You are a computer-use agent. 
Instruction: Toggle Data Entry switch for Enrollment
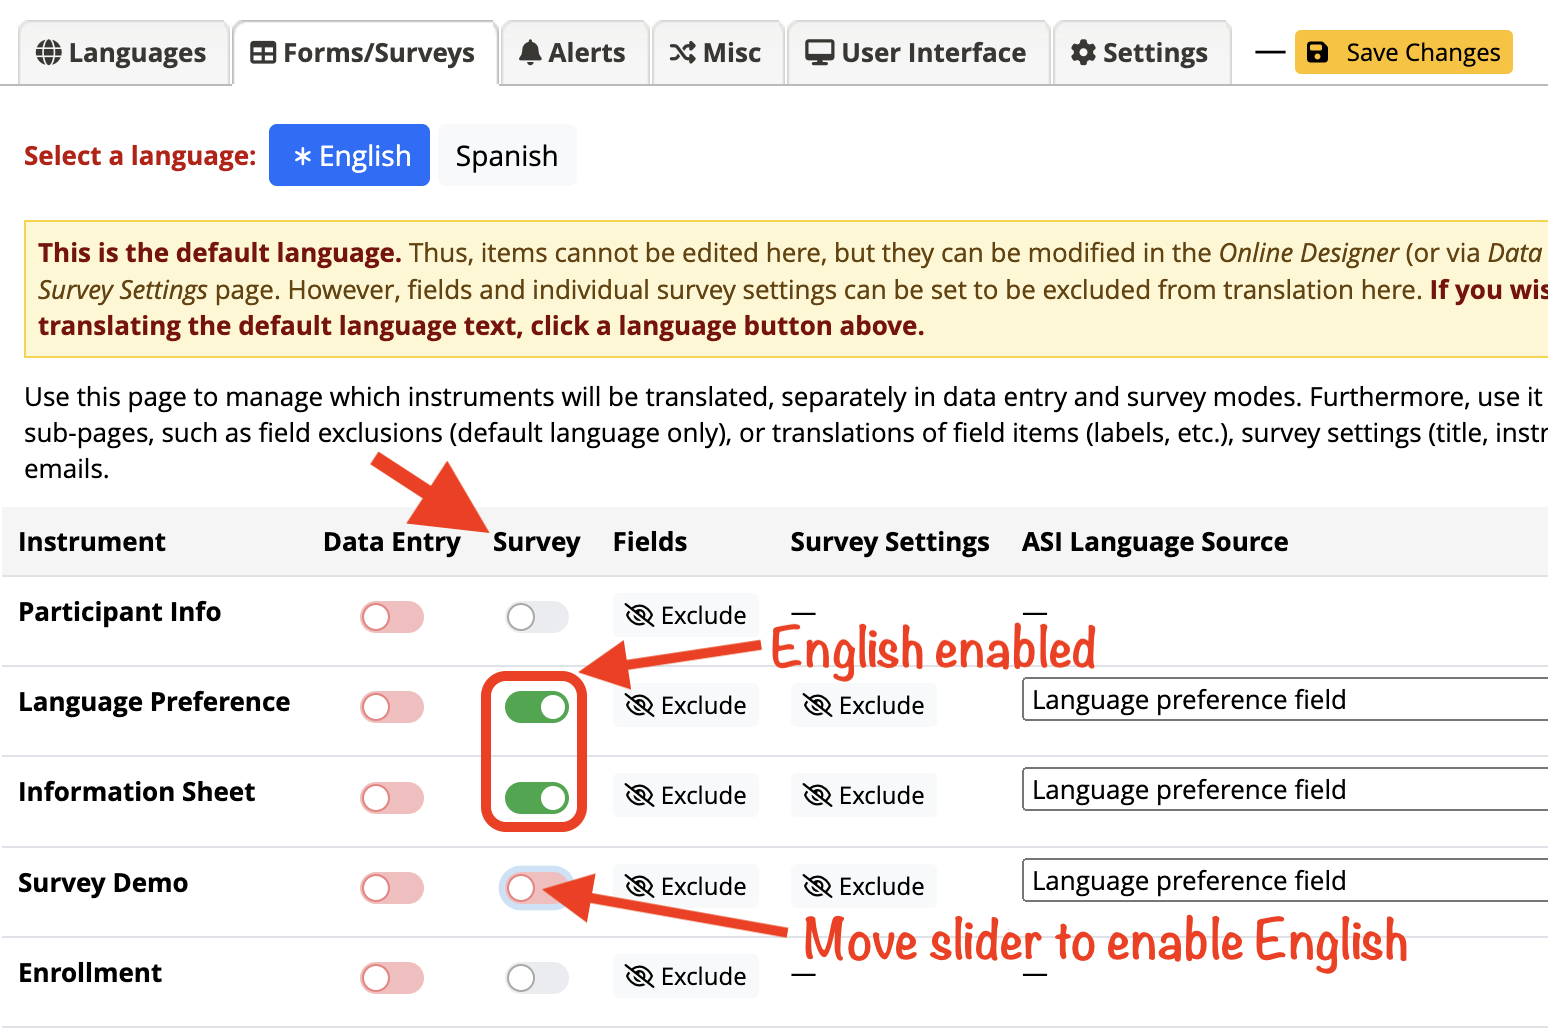[392, 978]
